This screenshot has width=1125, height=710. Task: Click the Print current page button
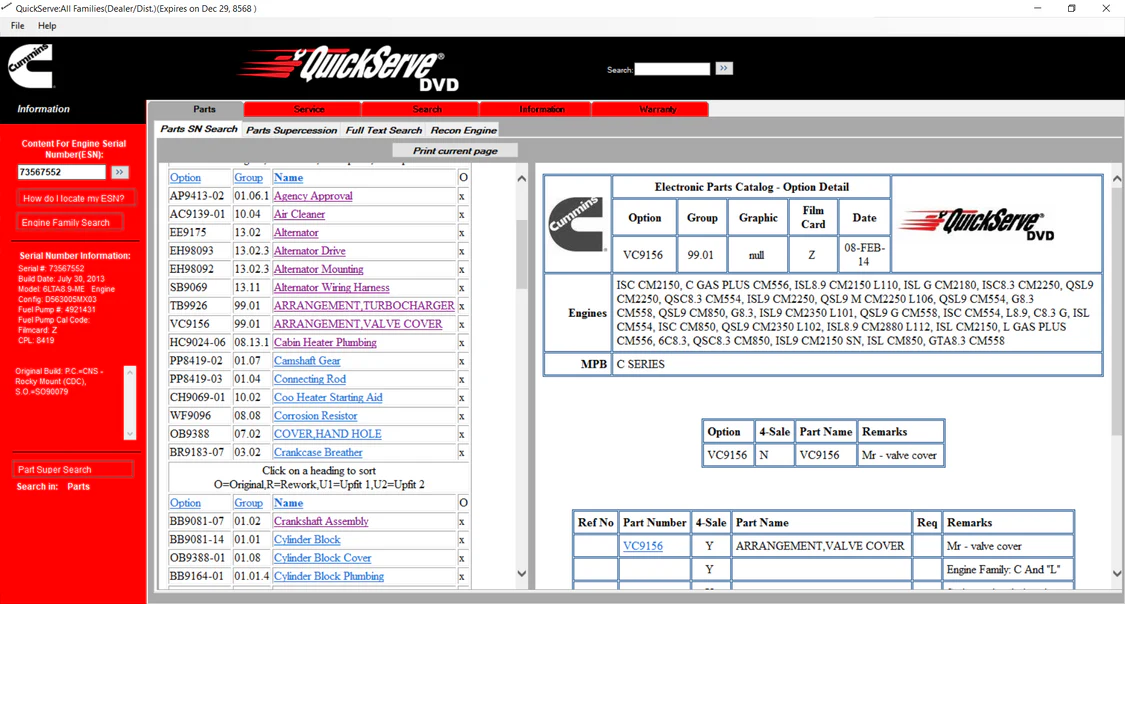point(455,150)
